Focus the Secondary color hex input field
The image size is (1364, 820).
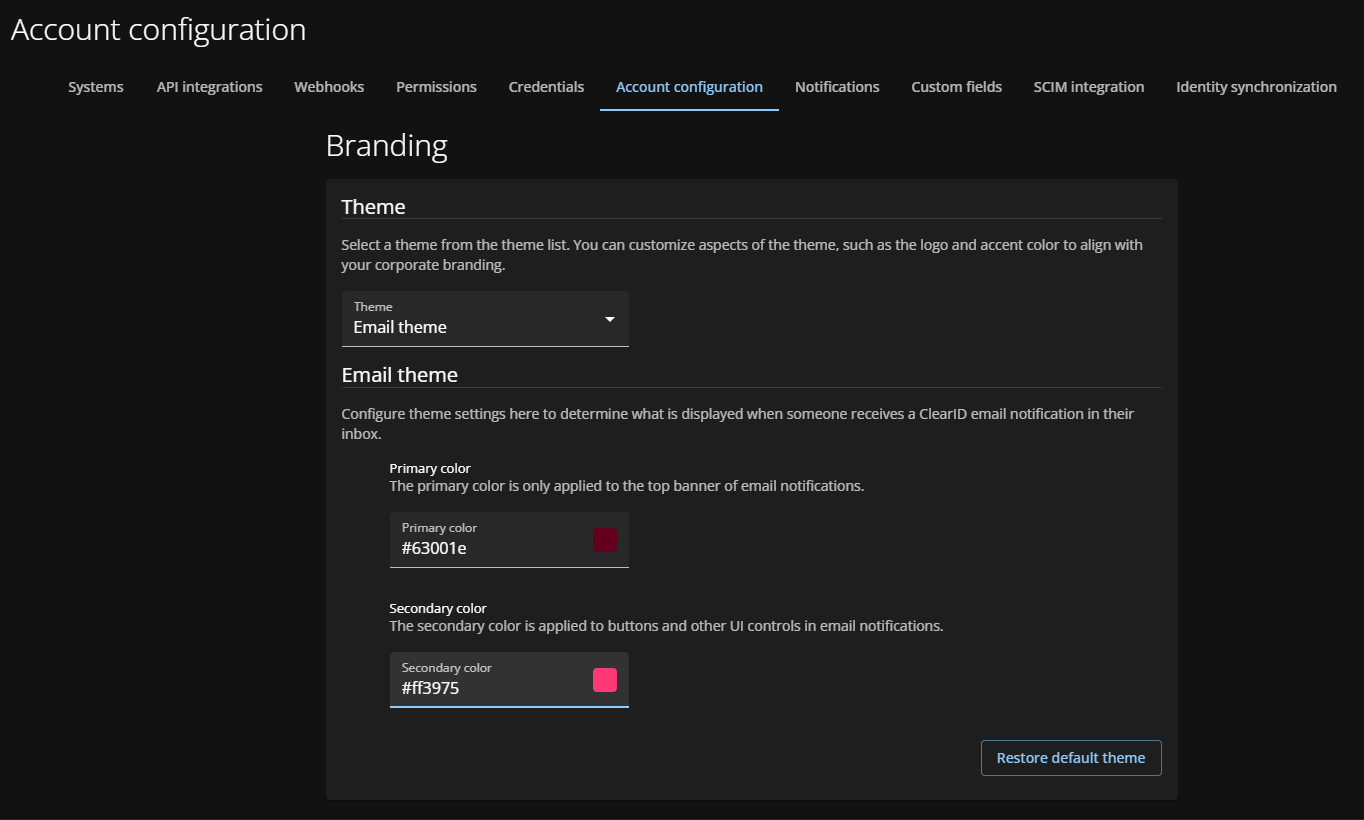[485, 688]
